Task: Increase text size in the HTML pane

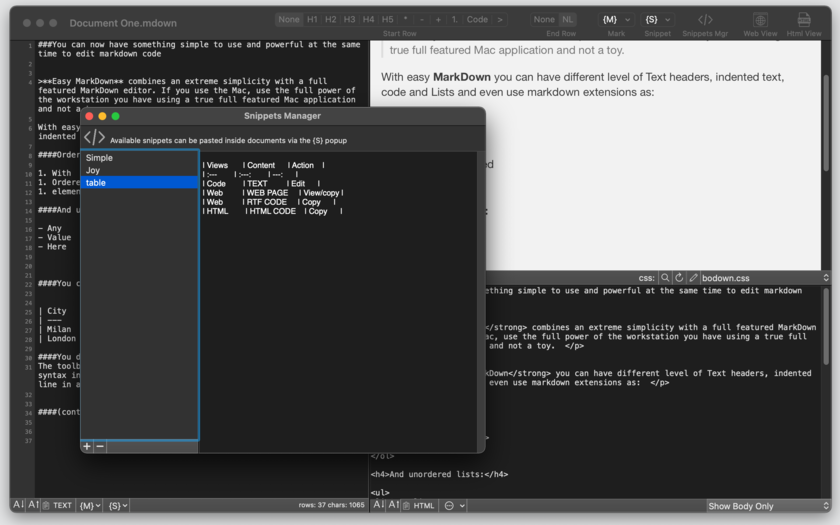Action: [x=393, y=505]
